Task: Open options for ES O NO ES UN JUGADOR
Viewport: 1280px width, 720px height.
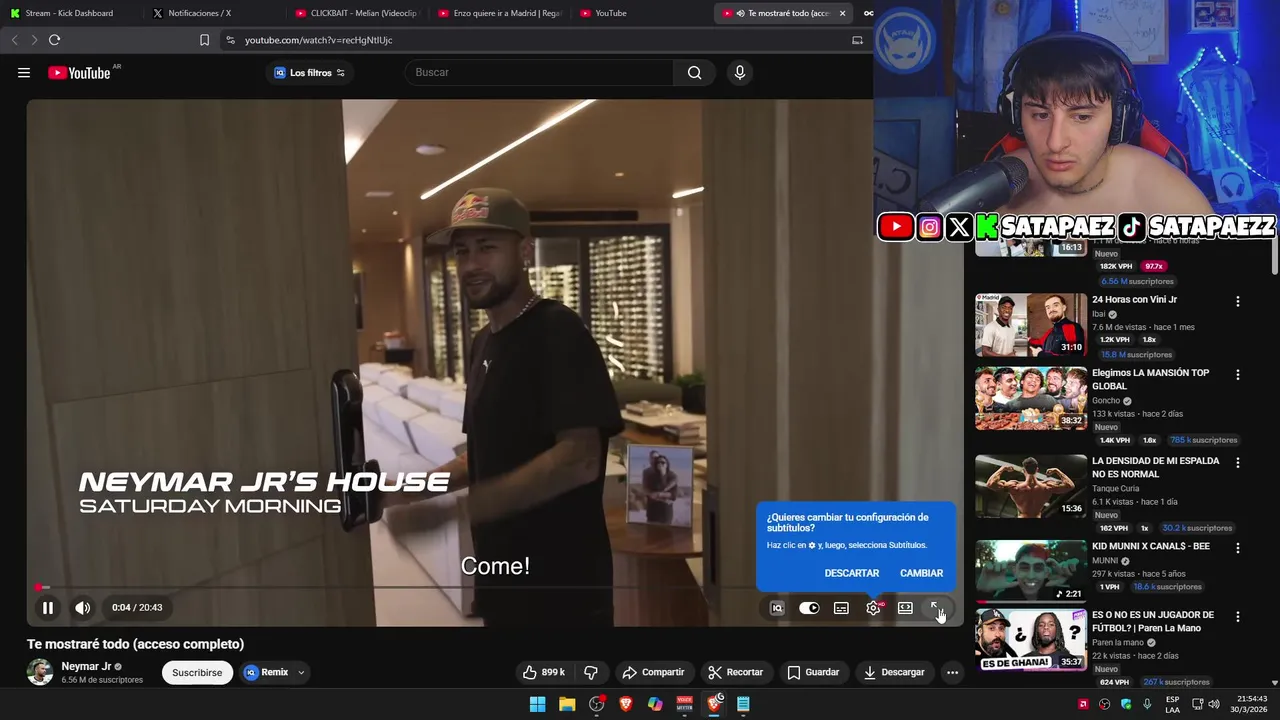Action: (x=1238, y=617)
